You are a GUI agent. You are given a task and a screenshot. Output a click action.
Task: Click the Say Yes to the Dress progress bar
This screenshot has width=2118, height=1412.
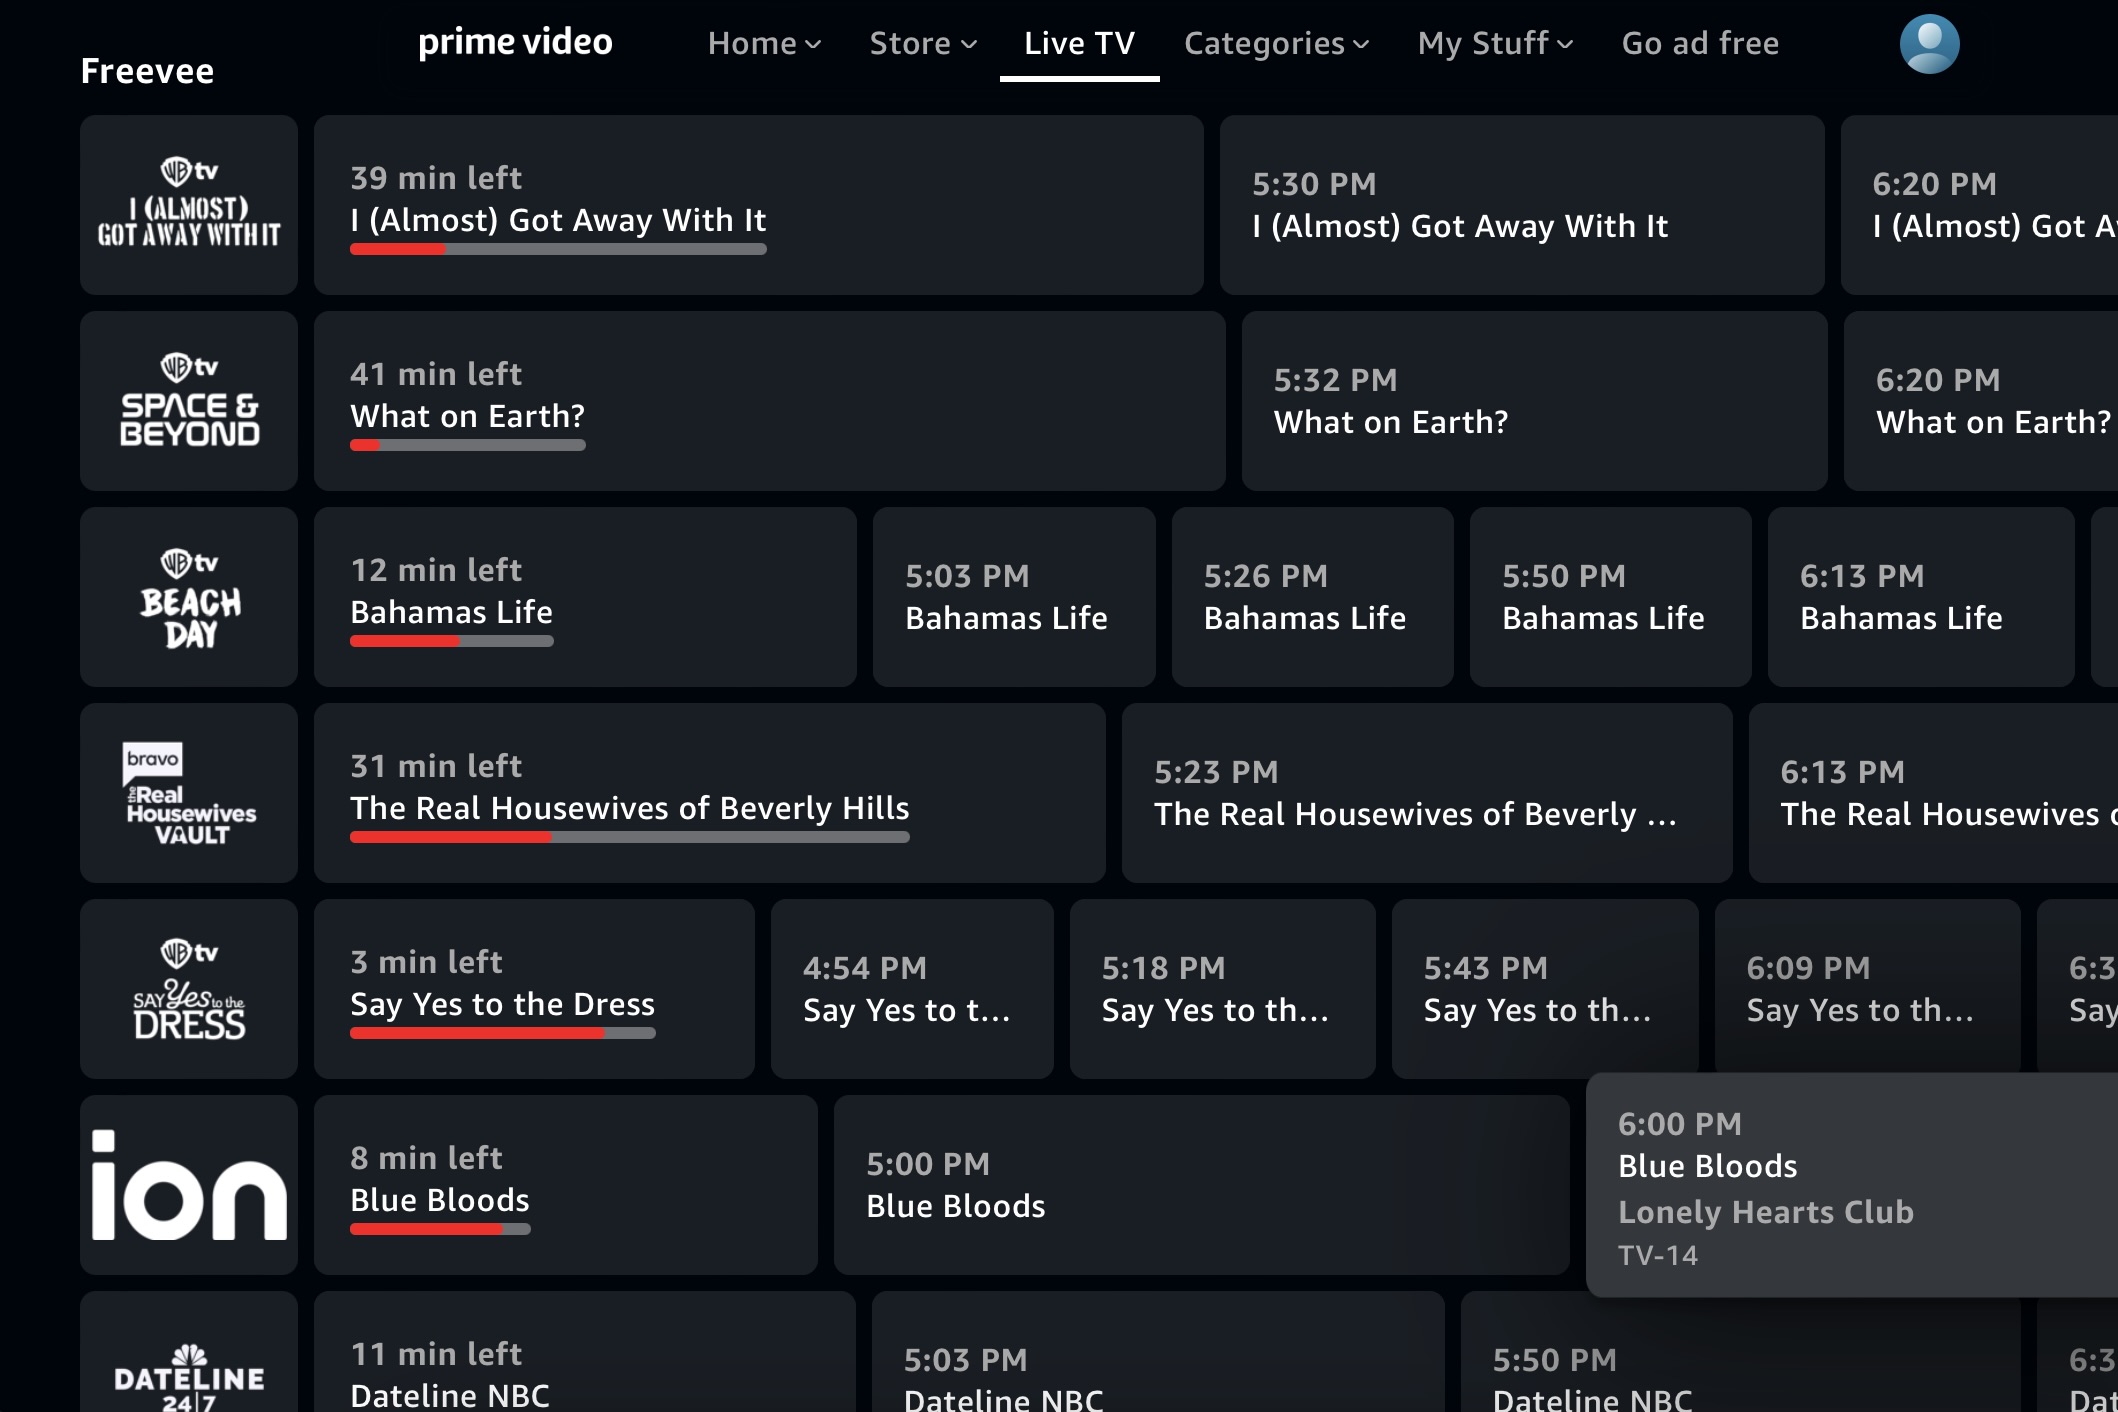click(503, 1033)
